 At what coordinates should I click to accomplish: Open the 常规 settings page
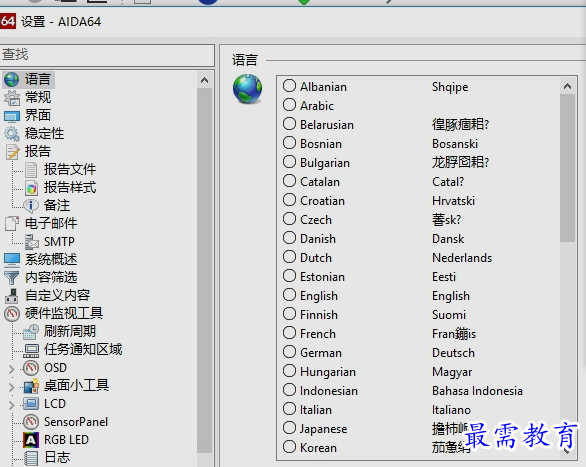(38, 98)
